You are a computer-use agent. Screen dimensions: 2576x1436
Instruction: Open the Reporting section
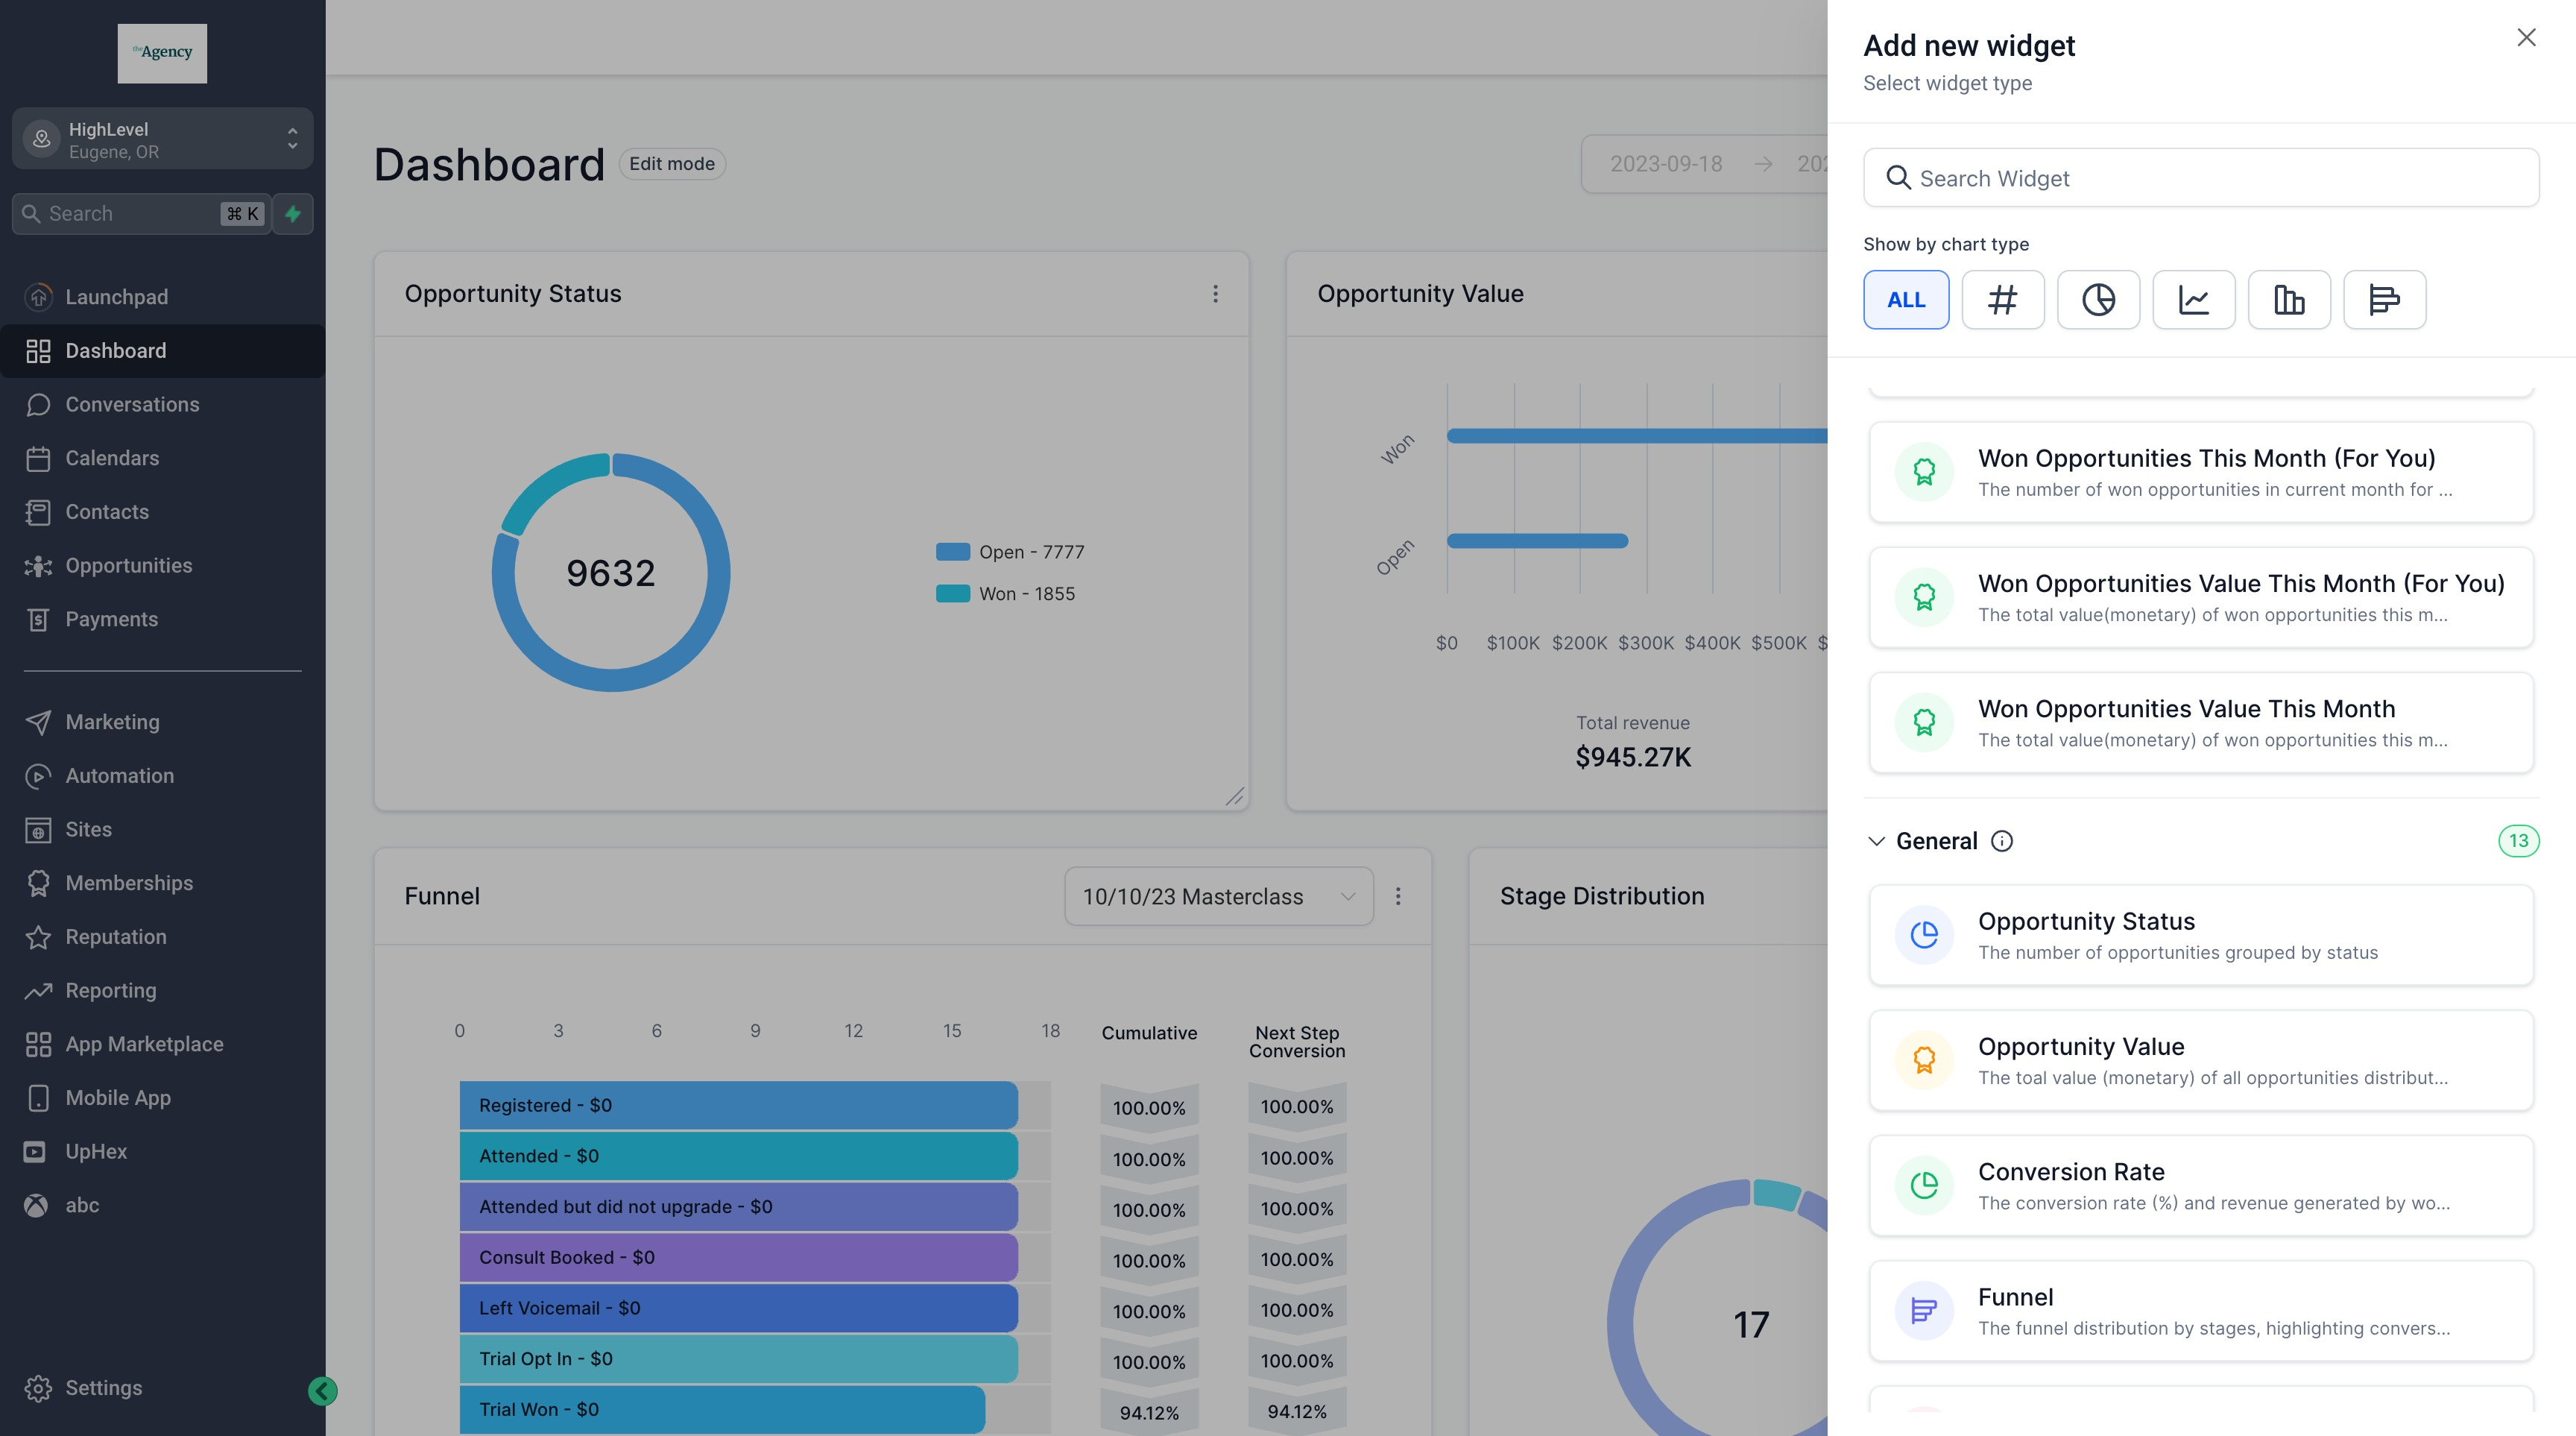tap(111, 990)
